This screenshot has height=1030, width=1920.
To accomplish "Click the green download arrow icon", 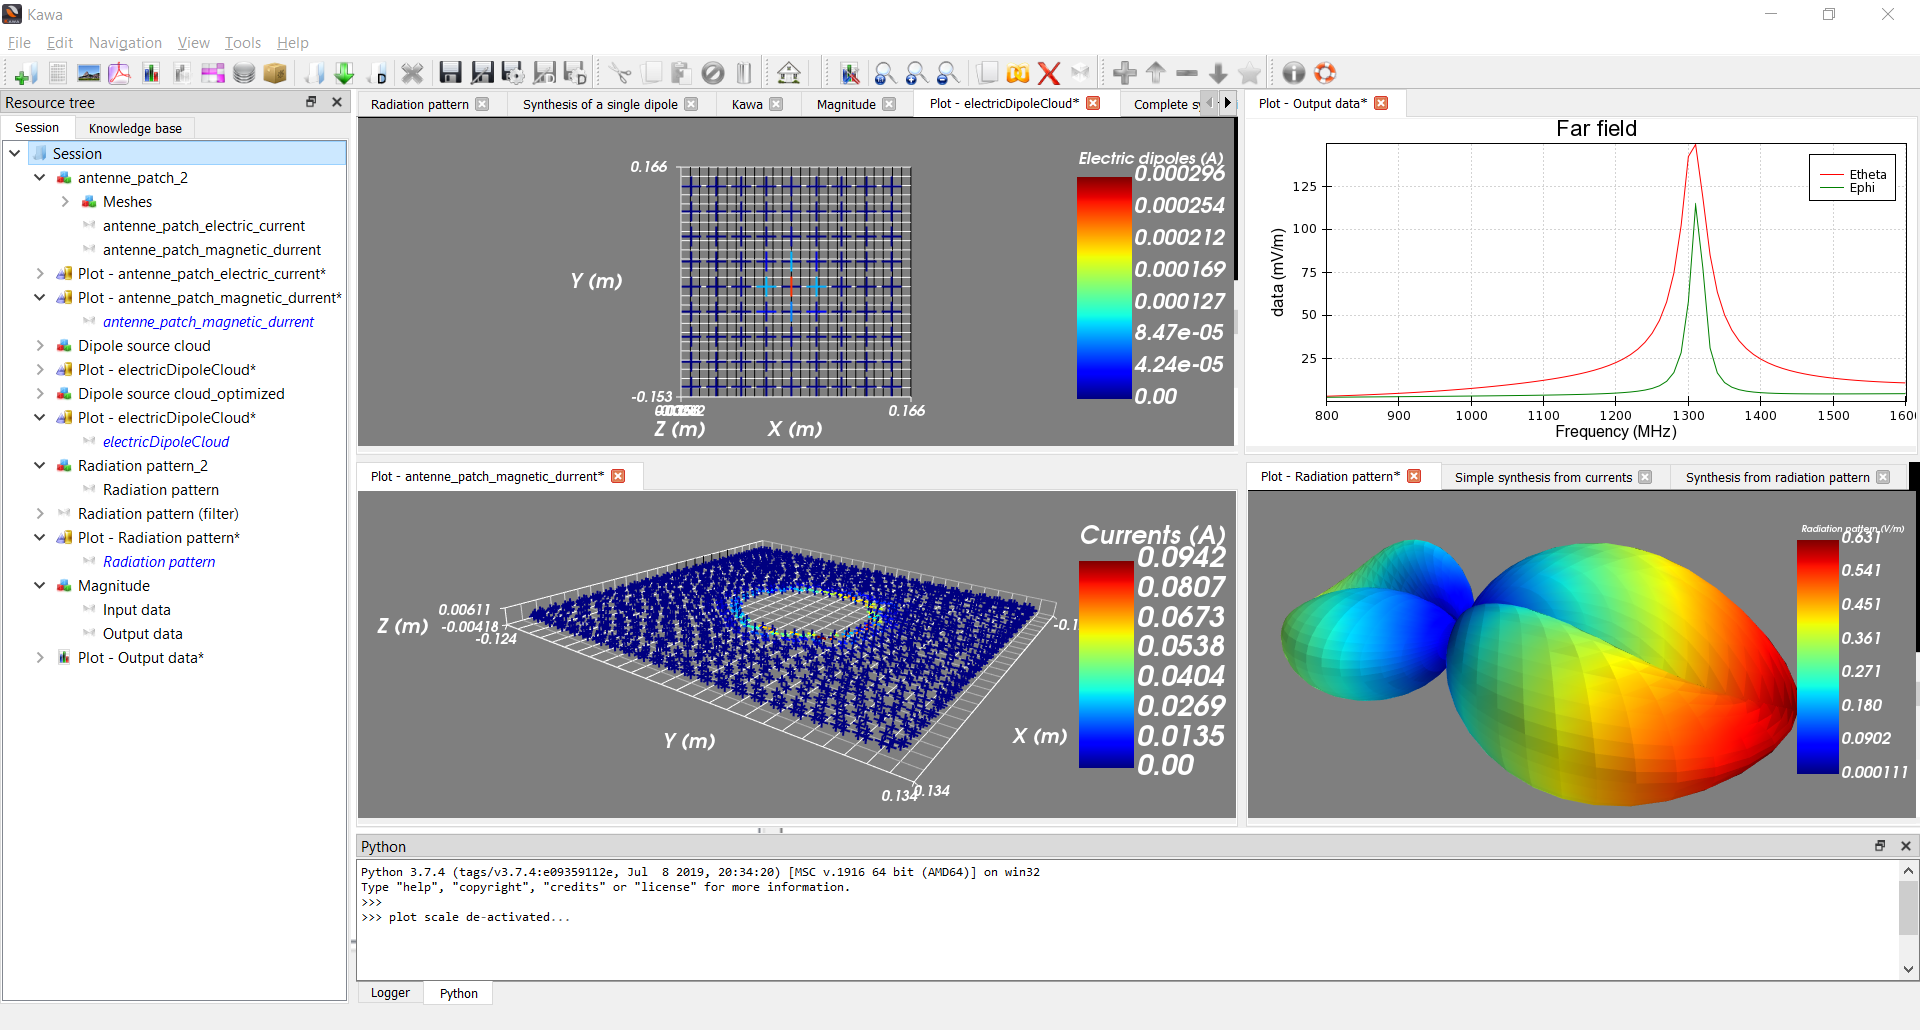I will (344, 74).
